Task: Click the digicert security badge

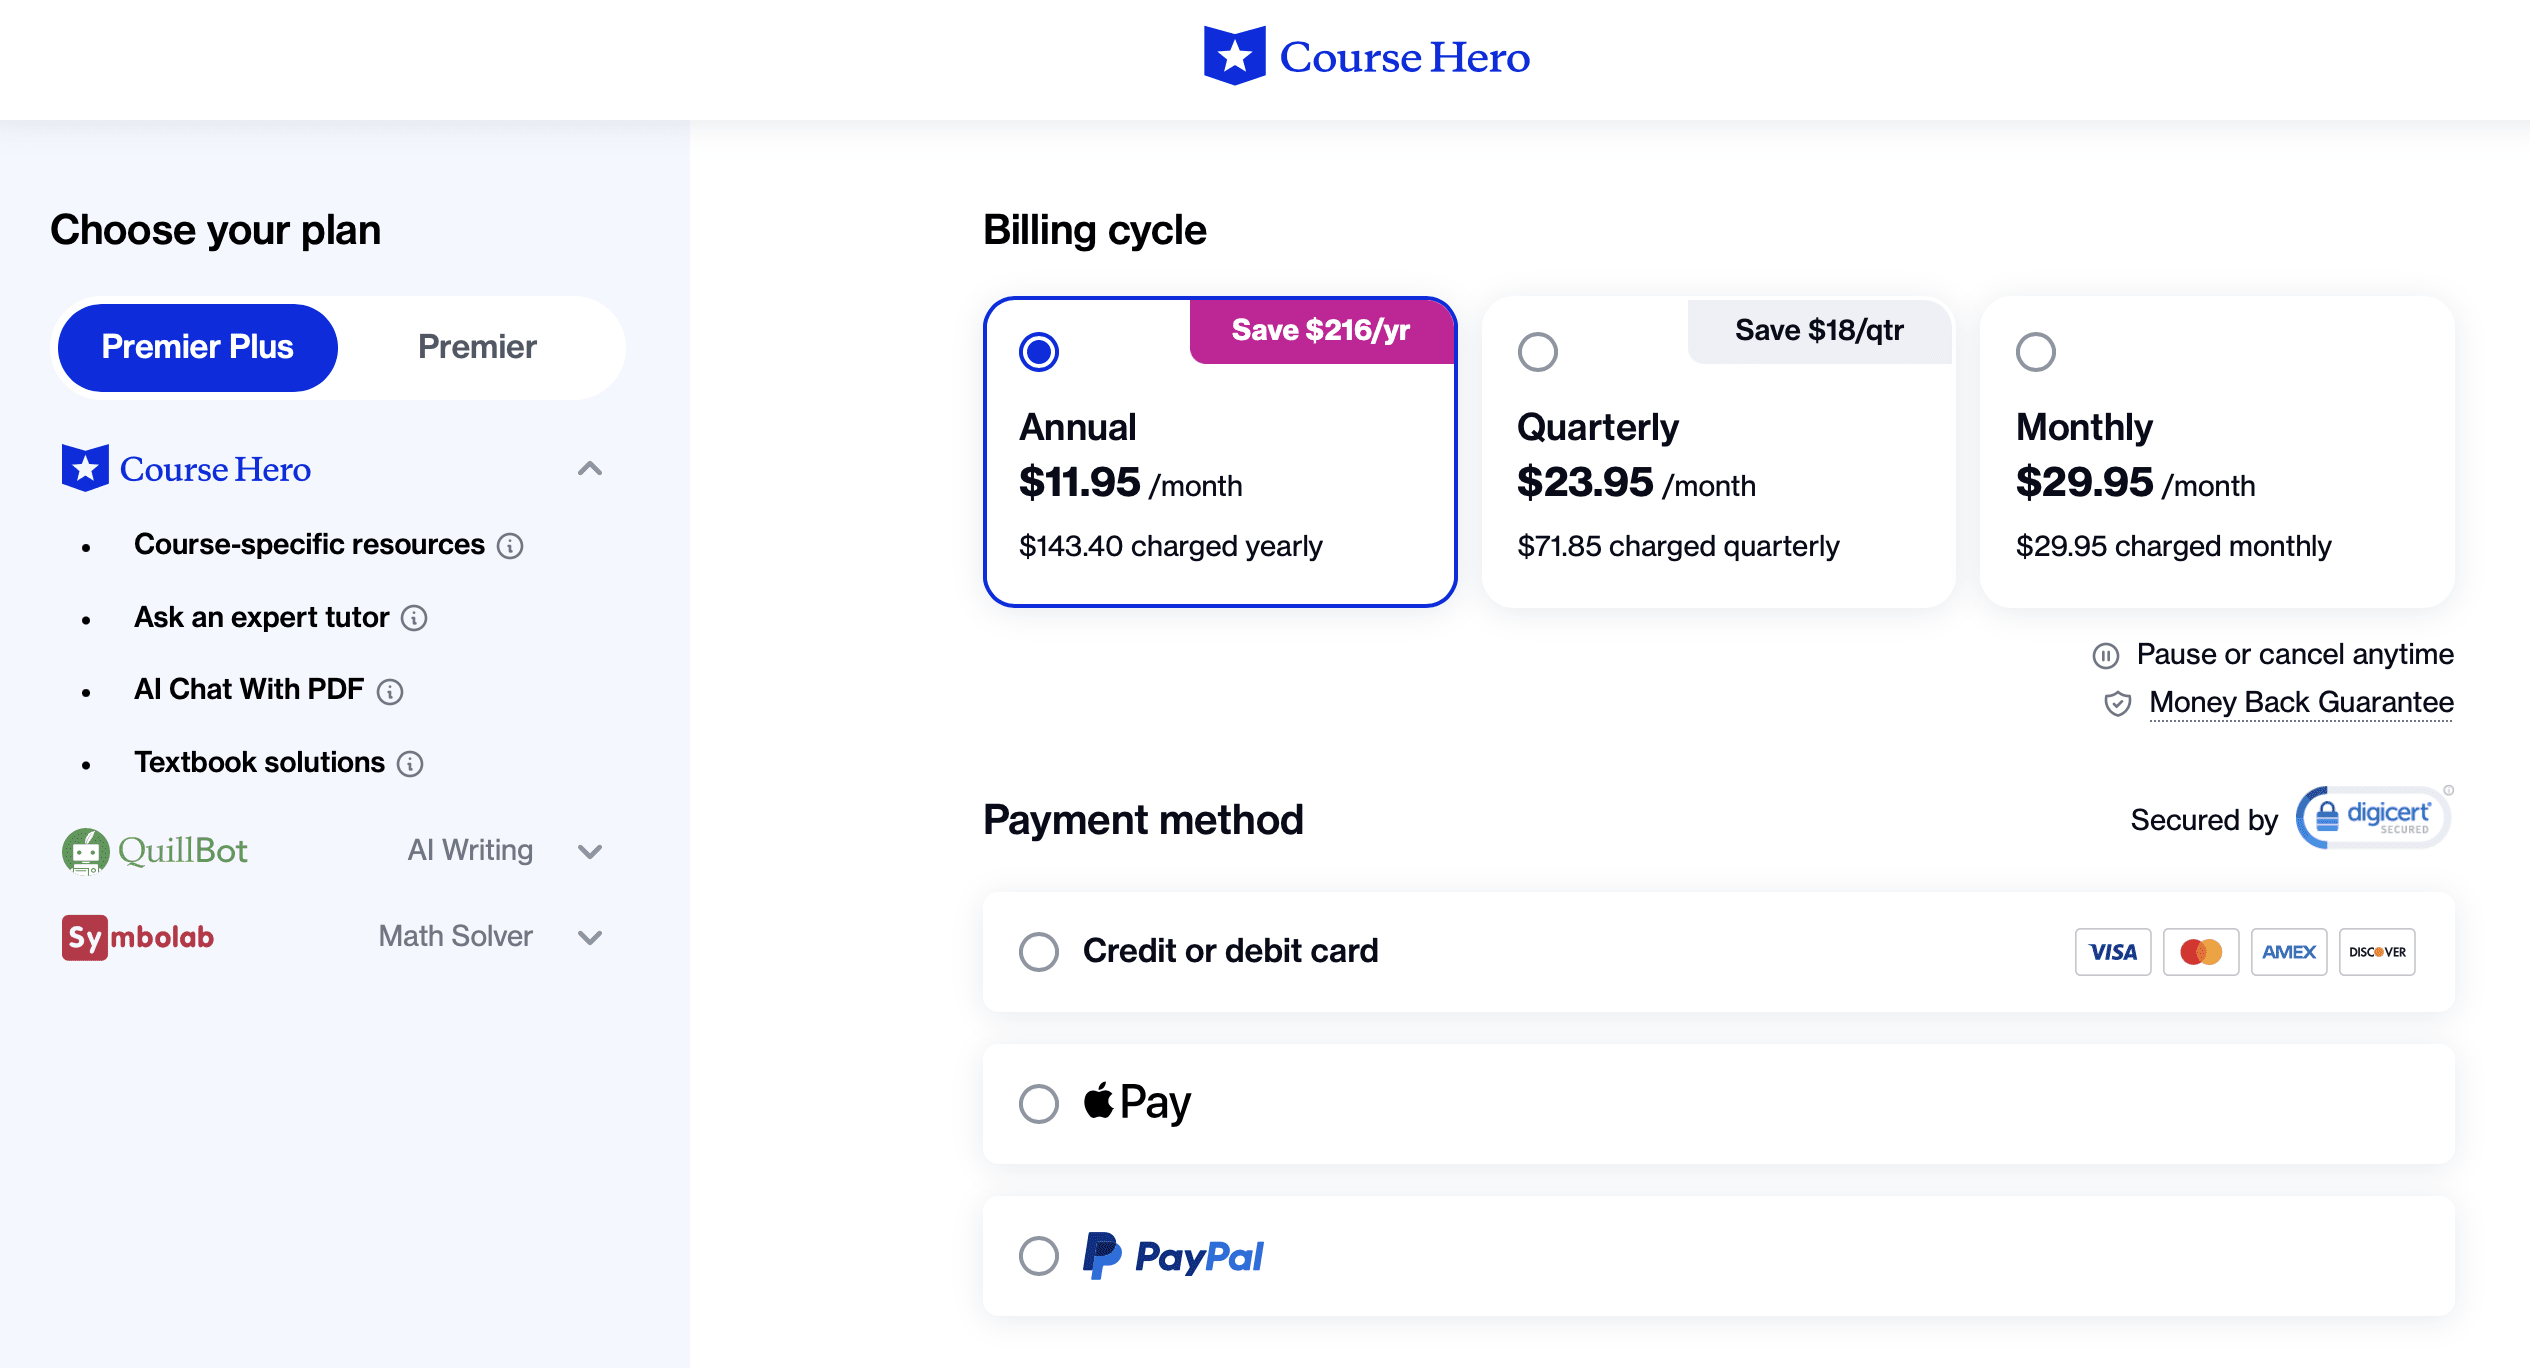Action: pos(2372,816)
